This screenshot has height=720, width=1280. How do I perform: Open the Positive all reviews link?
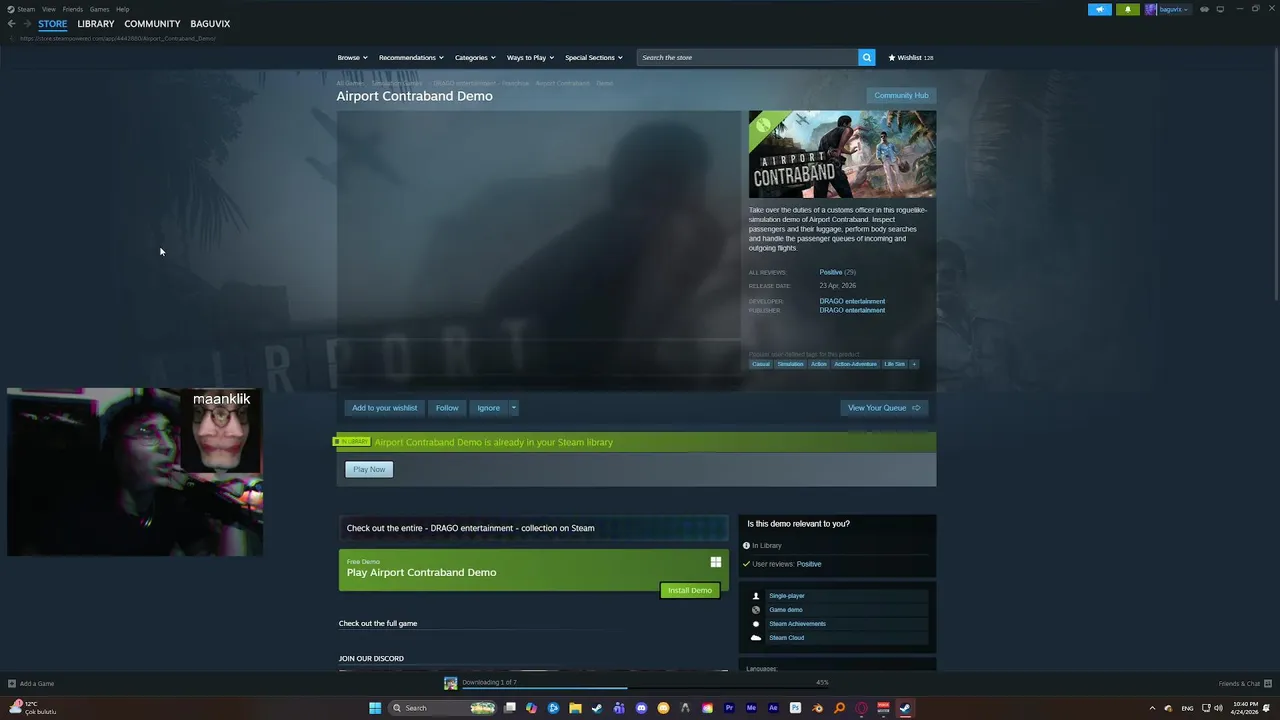831,272
